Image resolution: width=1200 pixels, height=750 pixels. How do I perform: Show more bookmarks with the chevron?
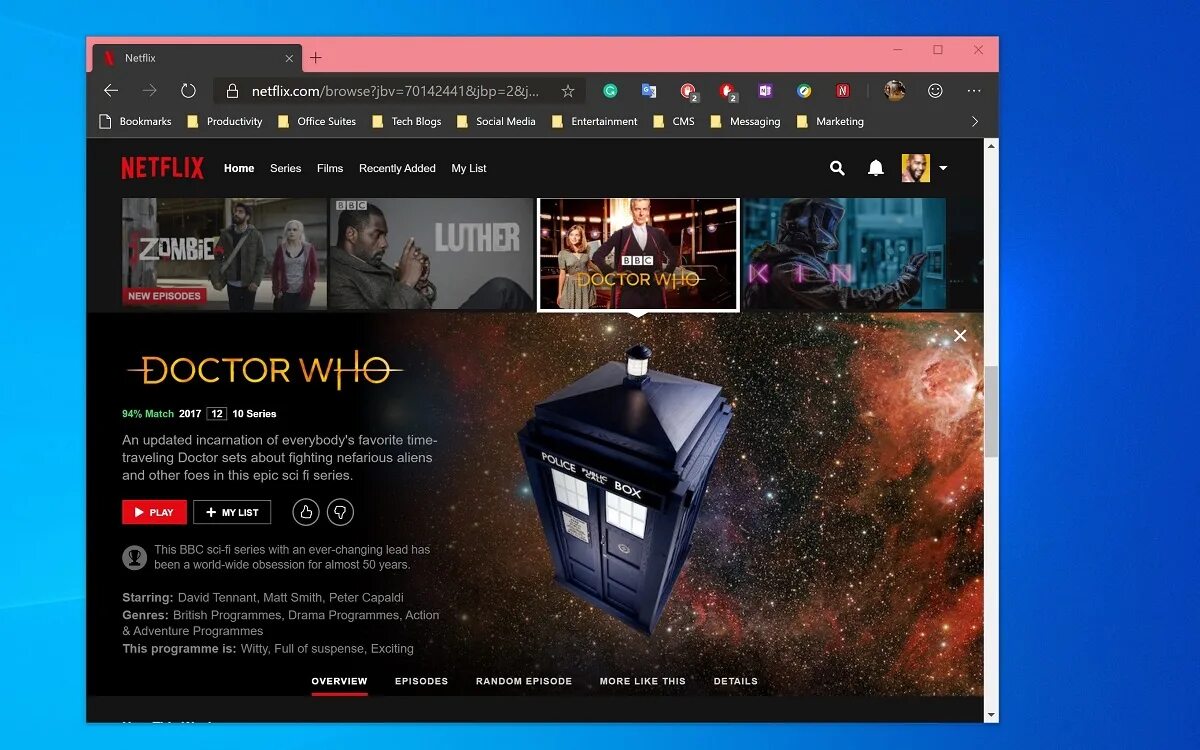click(975, 122)
